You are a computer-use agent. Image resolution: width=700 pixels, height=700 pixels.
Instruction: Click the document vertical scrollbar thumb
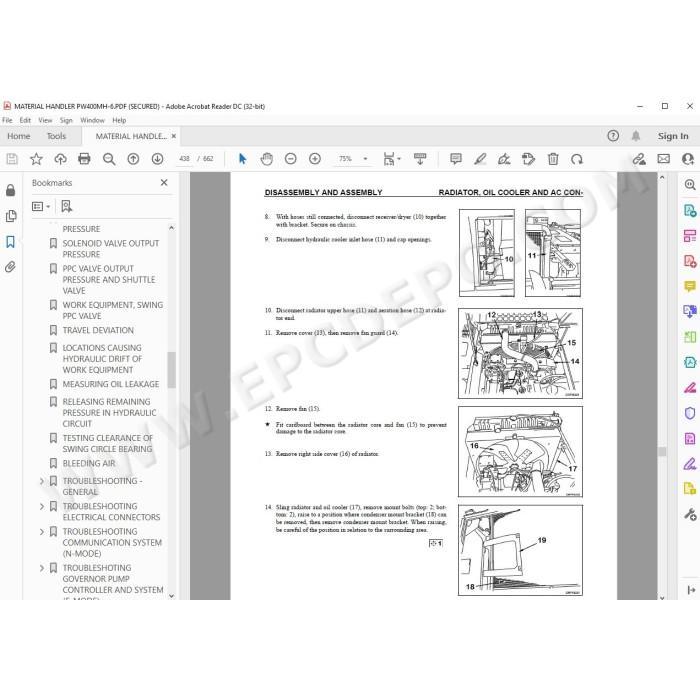click(x=662, y=452)
